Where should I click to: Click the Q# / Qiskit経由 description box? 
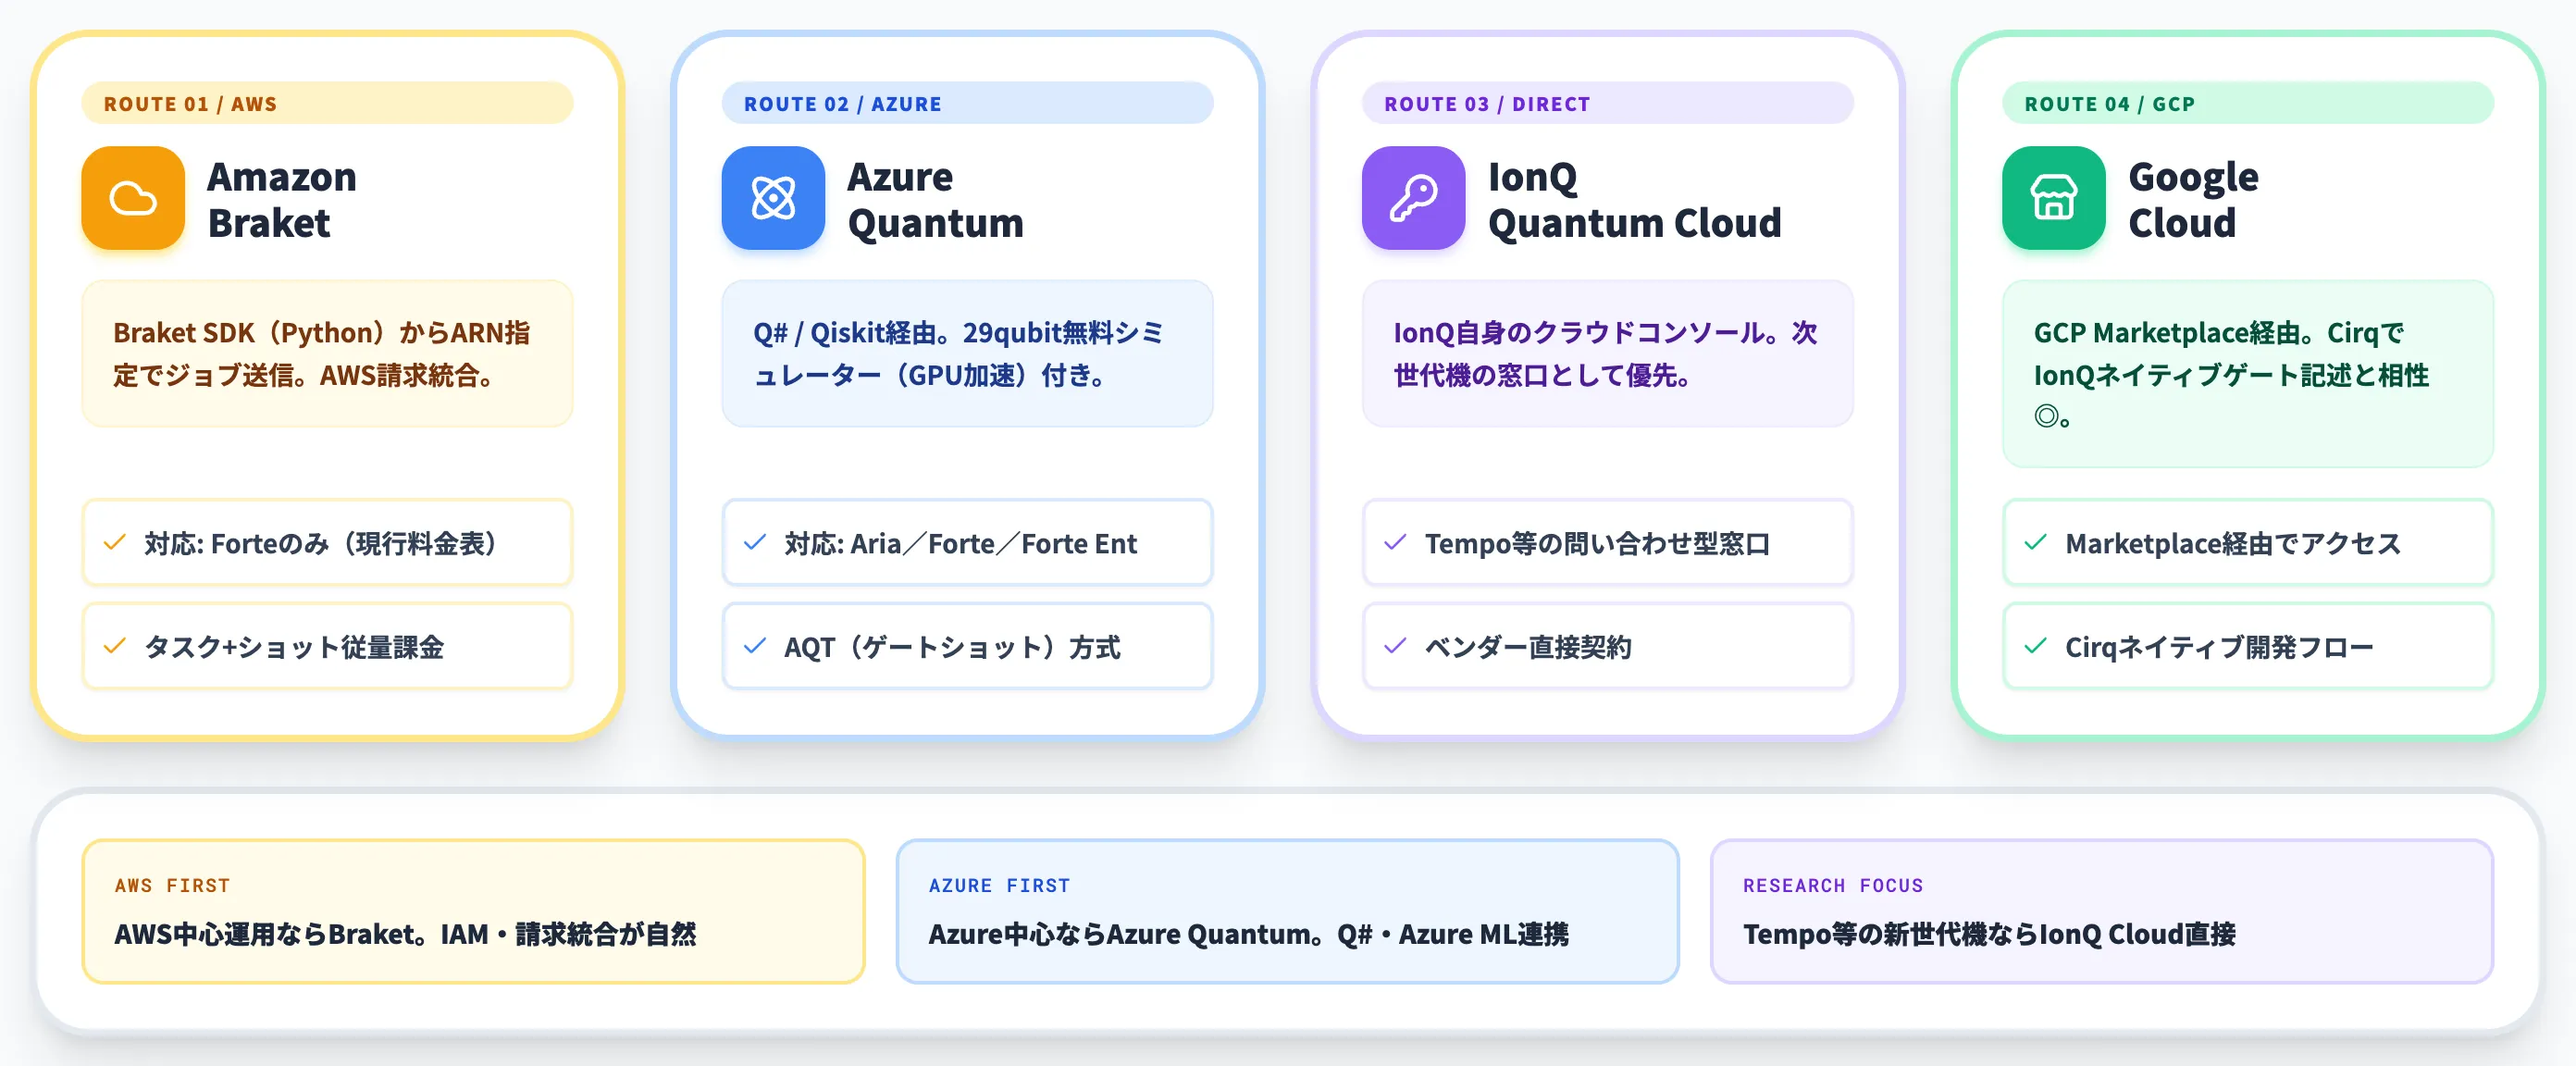[967, 354]
